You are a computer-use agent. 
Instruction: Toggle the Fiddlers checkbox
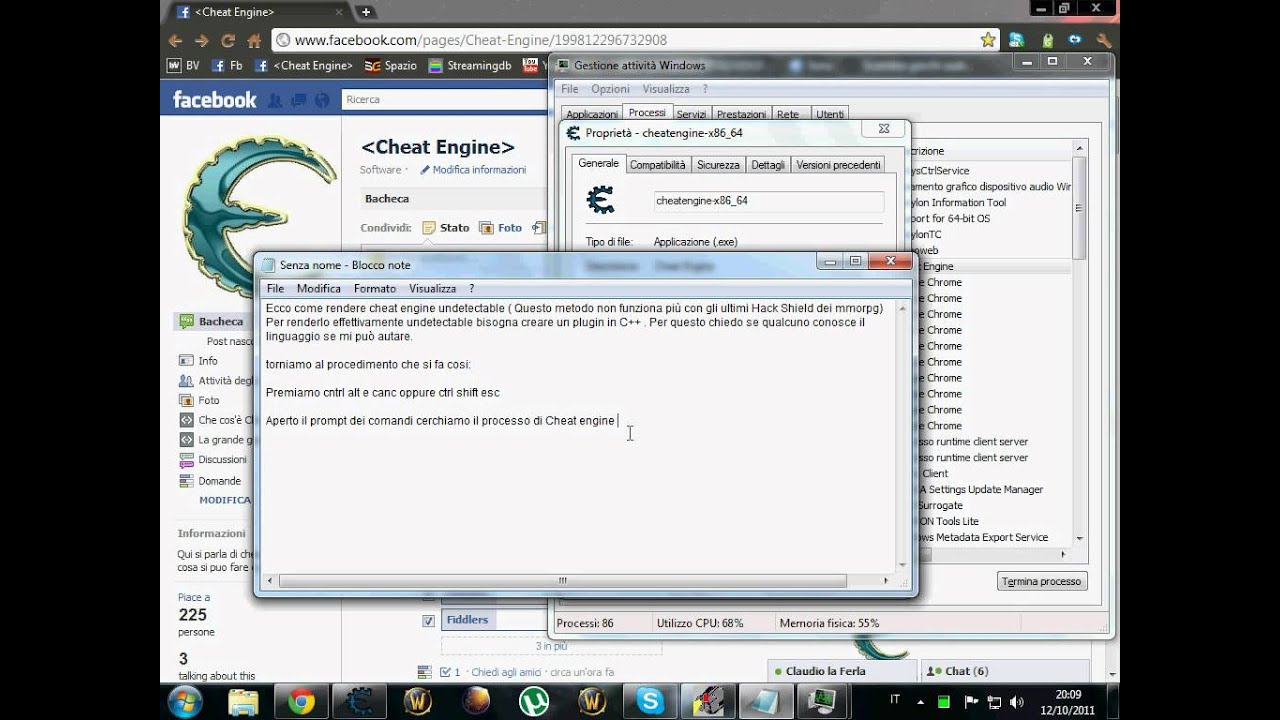428,621
